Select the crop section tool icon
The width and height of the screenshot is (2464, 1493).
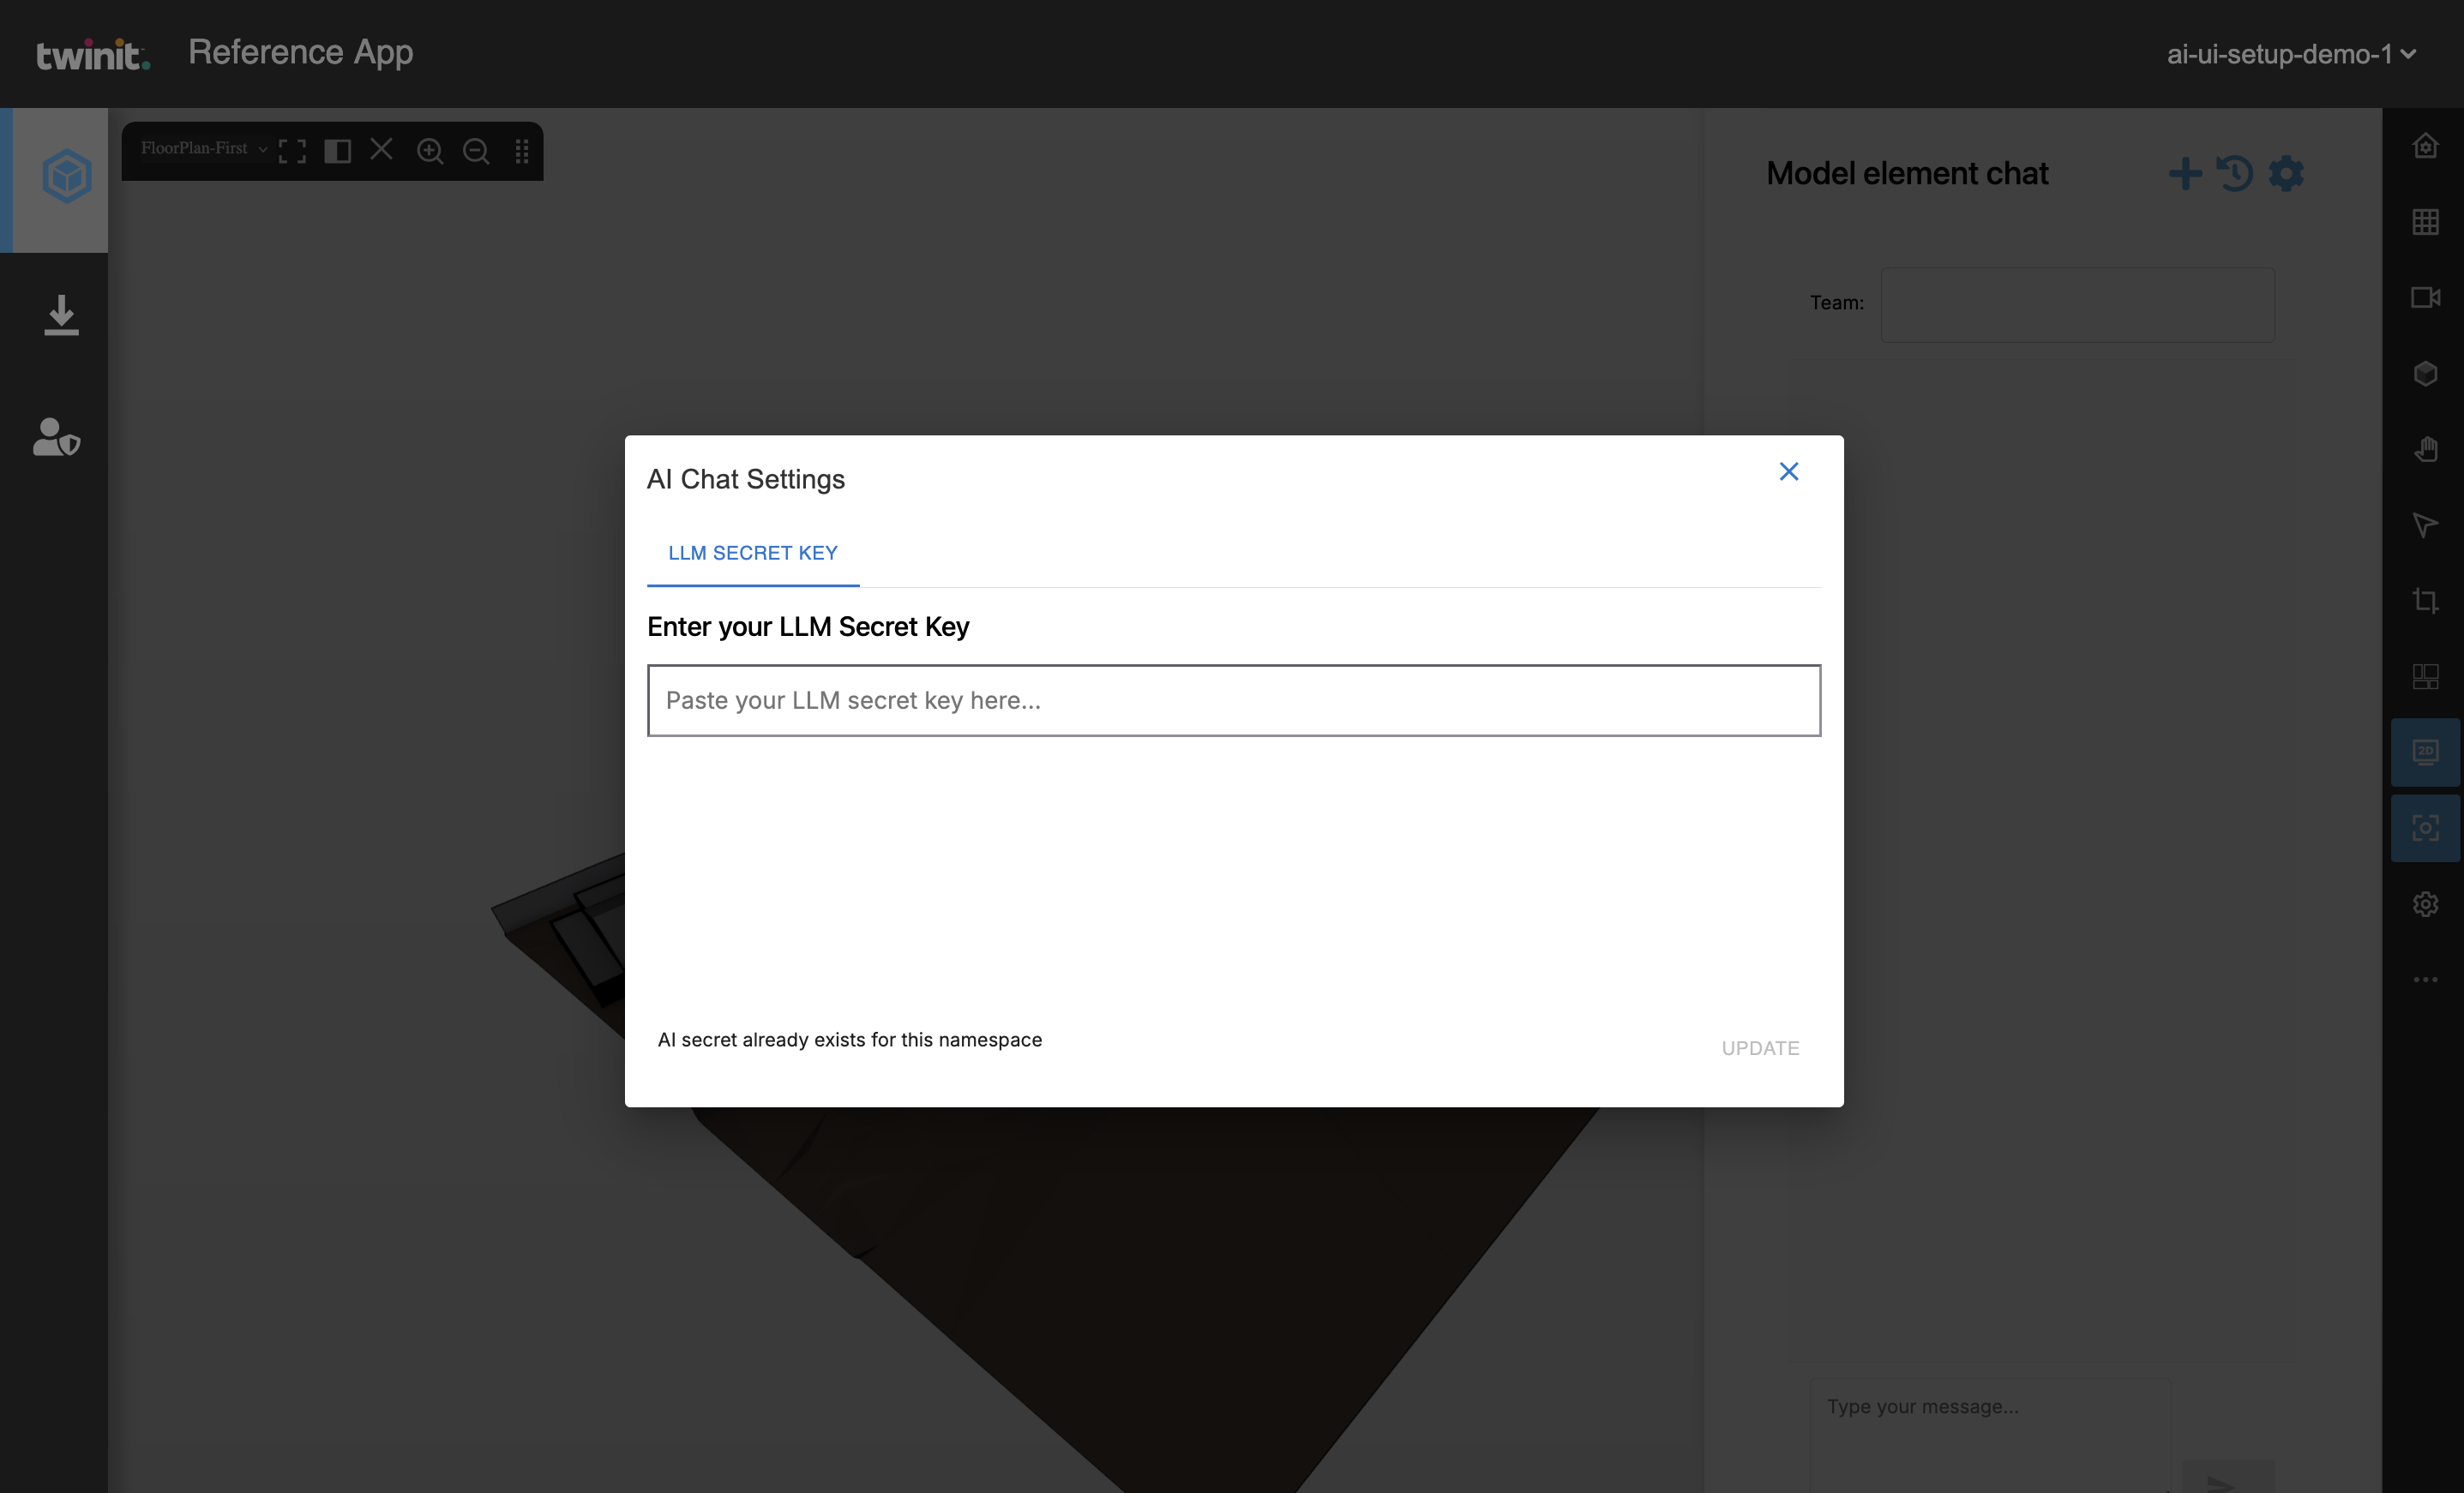(x=2425, y=601)
